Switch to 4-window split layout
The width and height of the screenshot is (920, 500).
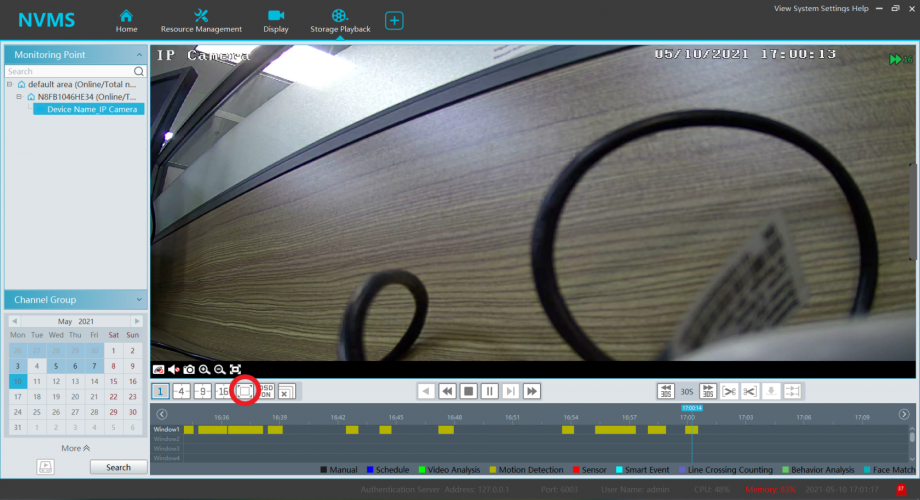pyautogui.click(x=181, y=391)
